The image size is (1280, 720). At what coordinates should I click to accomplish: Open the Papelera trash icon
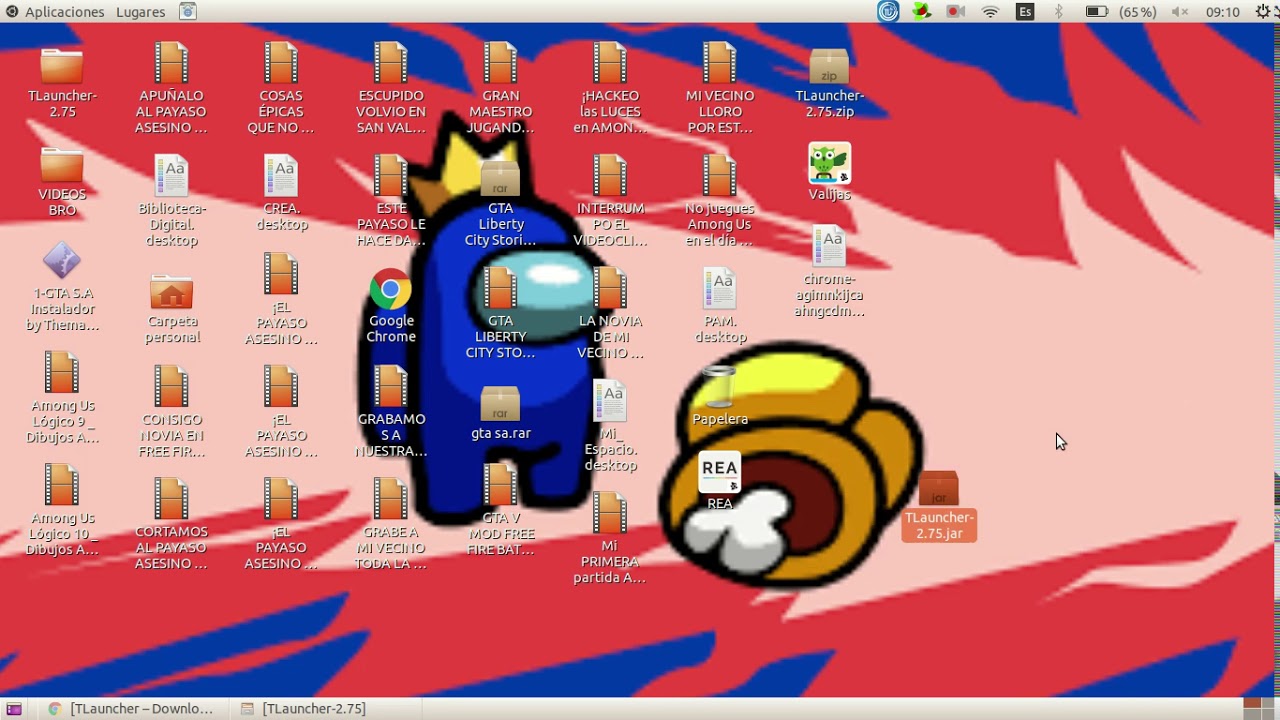720,387
